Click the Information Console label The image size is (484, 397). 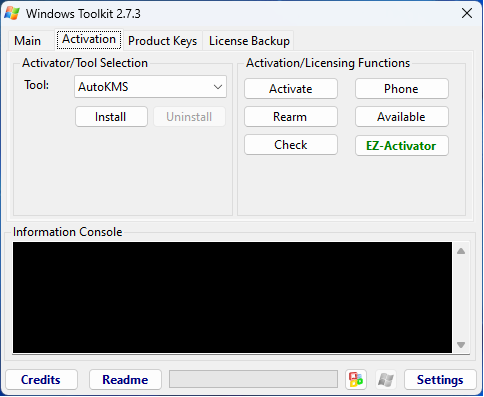click(67, 232)
